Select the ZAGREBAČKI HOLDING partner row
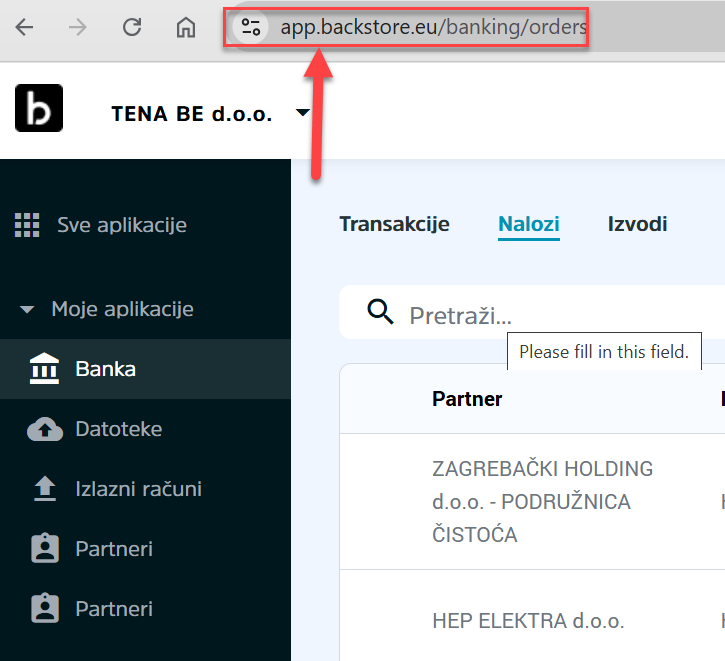The width and height of the screenshot is (725, 661). pyautogui.click(x=542, y=501)
